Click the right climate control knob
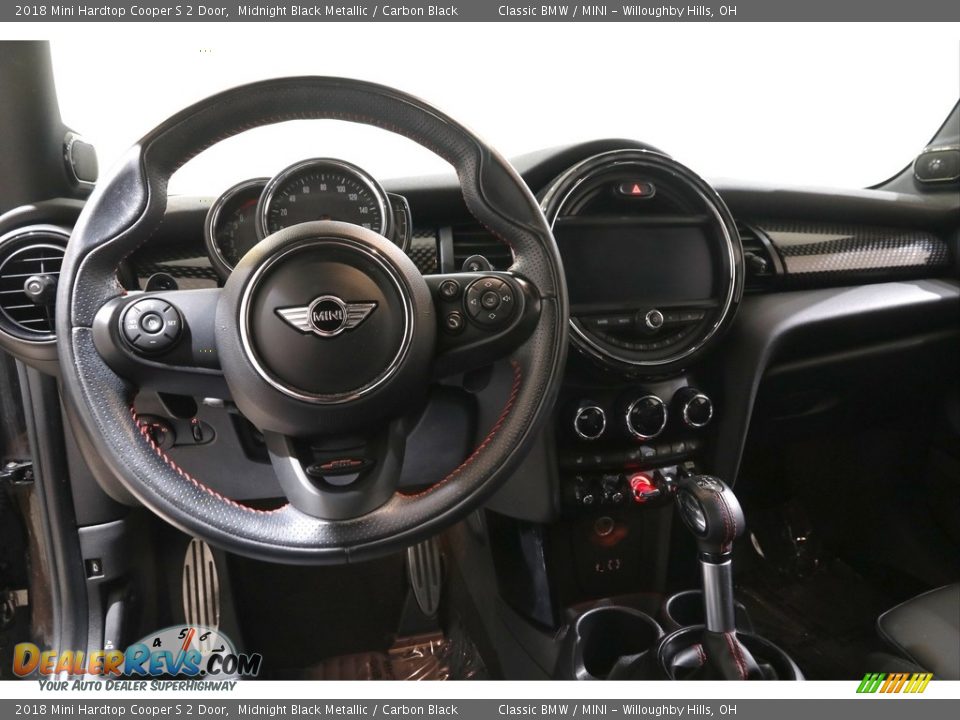The image size is (960, 720). (697, 409)
